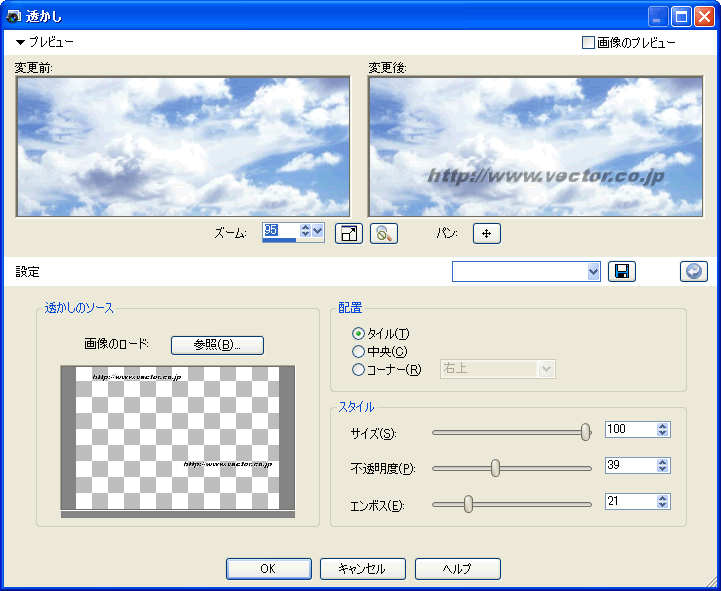721x591 pixels.
Task: Click the エンボス field showing 21
Action: click(631, 501)
